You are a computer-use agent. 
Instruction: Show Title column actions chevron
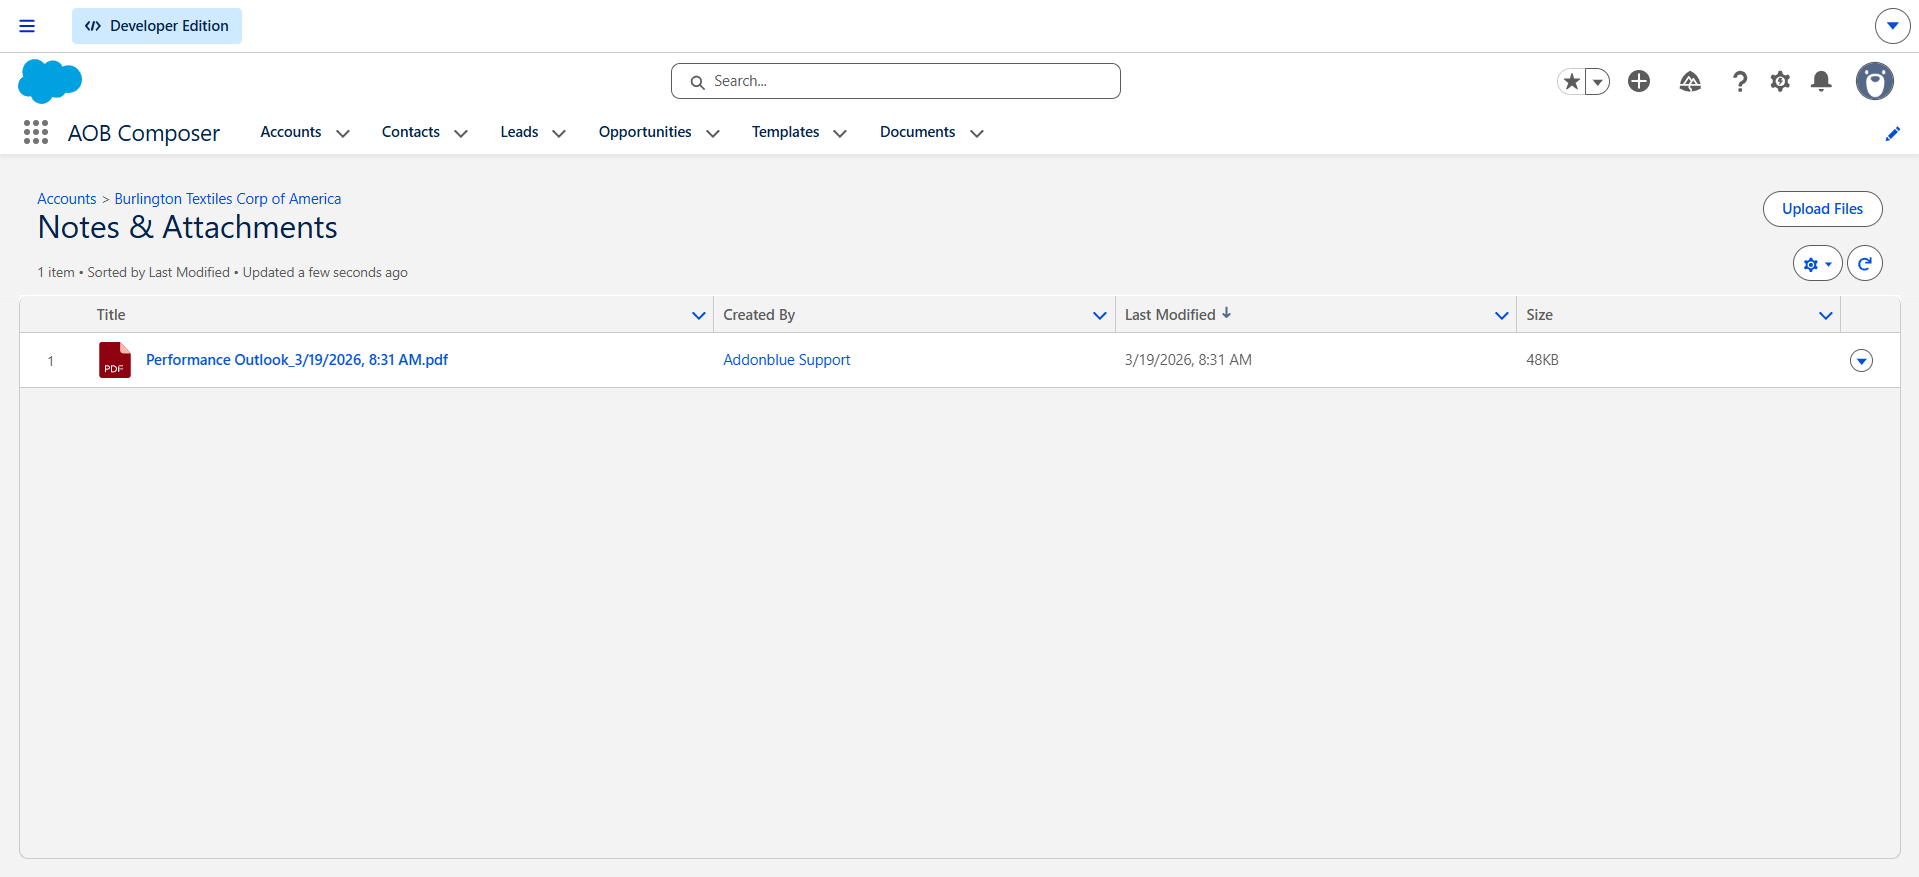tap(699, 315)
